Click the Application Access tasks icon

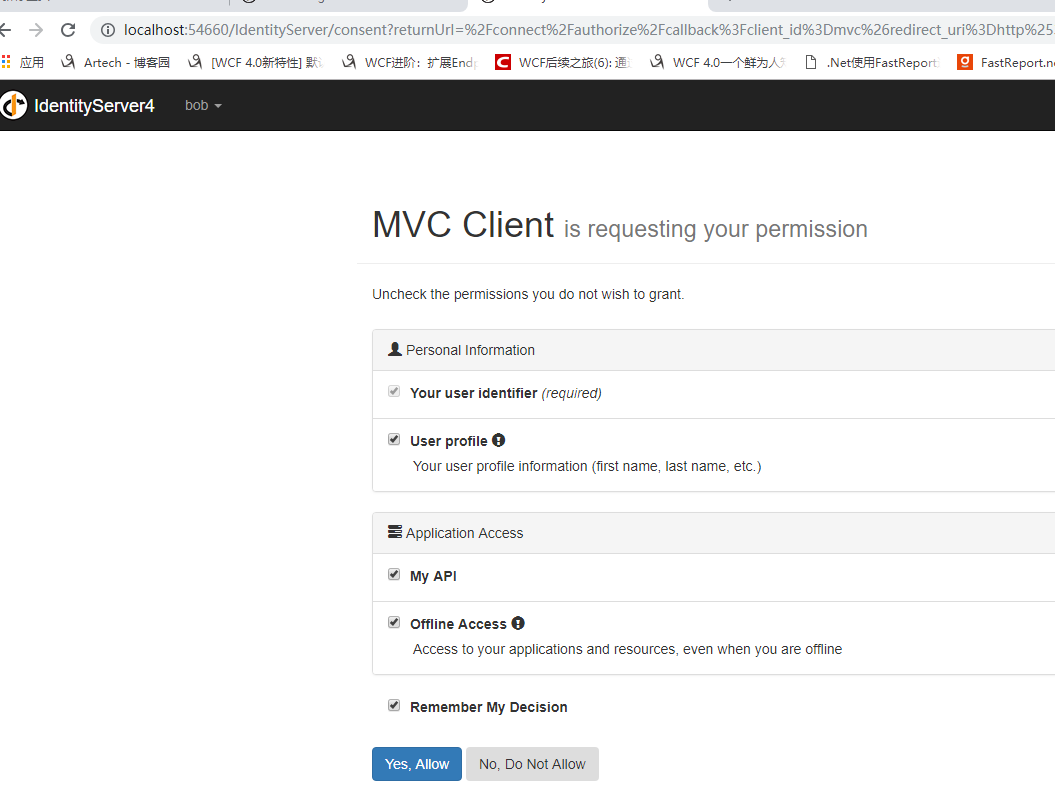point(395,532)
